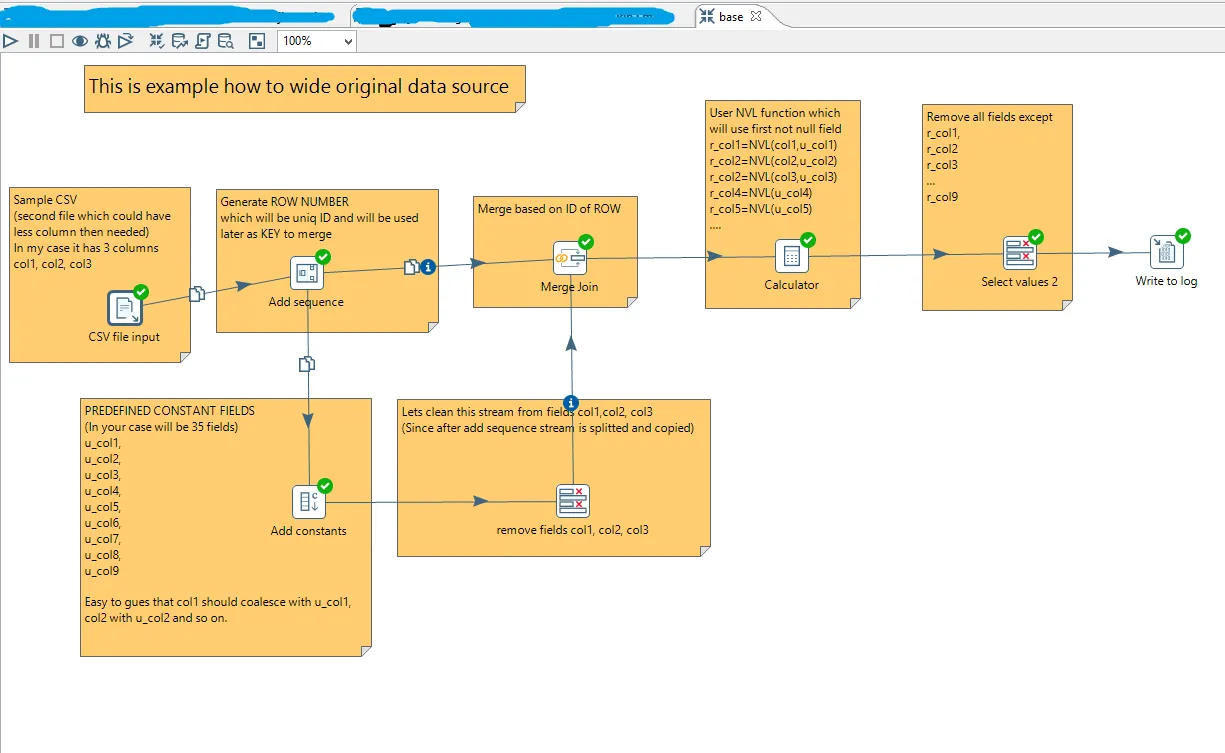
Task: Click the 'remove fields col1, col2, col3' label
Action: pyautogui.click(x=573, y=529)
